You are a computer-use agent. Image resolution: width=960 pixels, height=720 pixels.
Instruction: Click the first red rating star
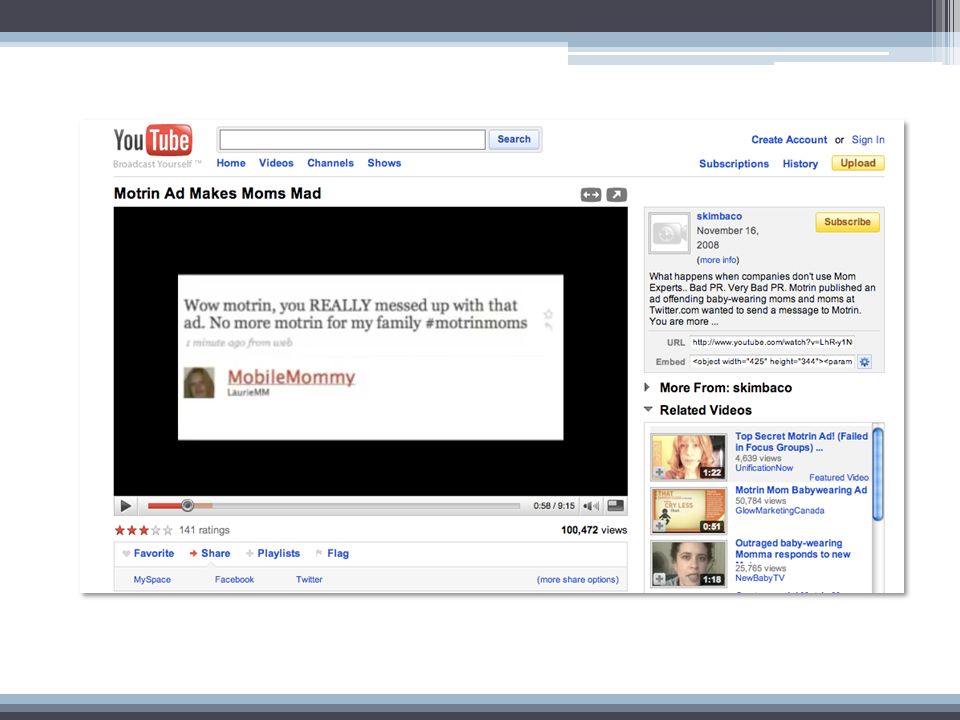[120, 530]
